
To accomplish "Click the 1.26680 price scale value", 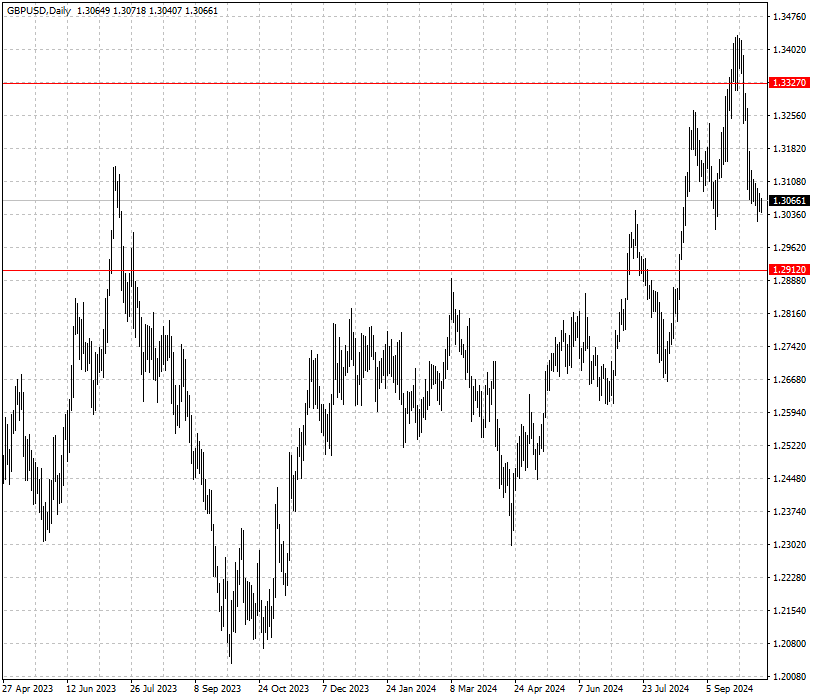I will click(x=789, y=380).
